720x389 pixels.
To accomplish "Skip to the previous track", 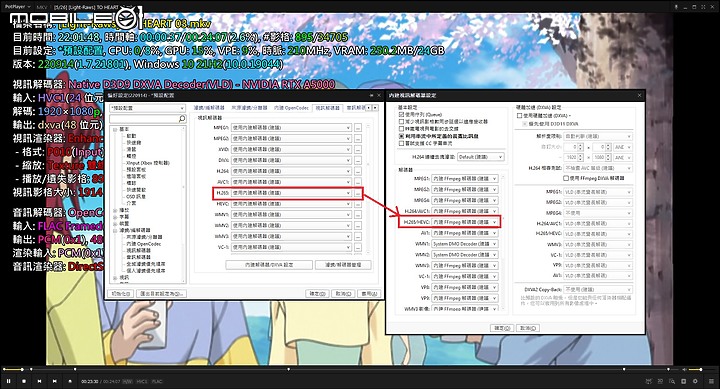I will coord(39,381).
